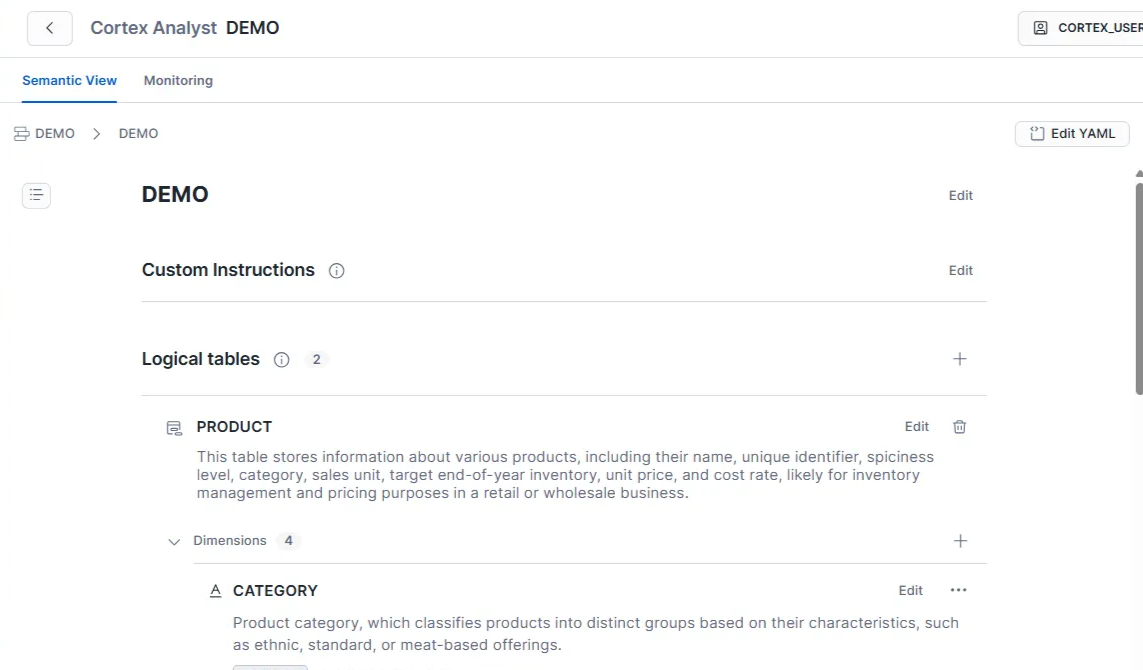This screenshot has width=1143, height=670.
Task: Add a new dimension with plus icon
Action: coord(960,541)
